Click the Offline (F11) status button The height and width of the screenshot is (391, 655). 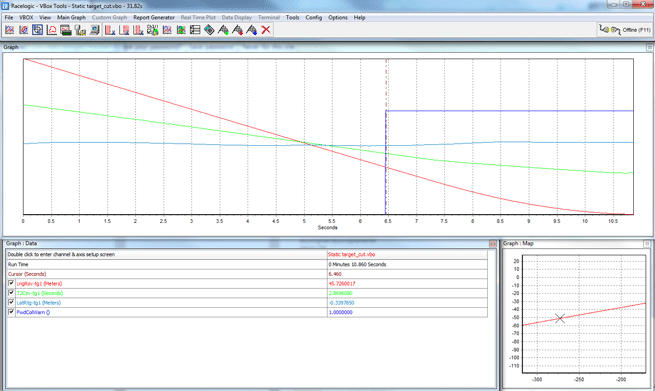(625, 30)
